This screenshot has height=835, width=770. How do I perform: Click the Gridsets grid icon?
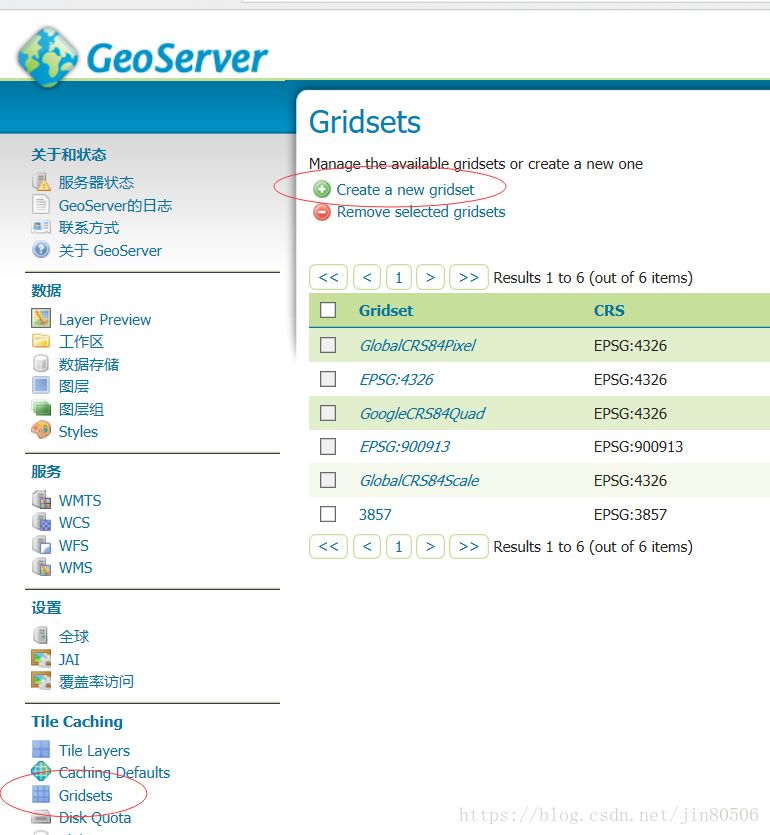click(x=41, y=793)
